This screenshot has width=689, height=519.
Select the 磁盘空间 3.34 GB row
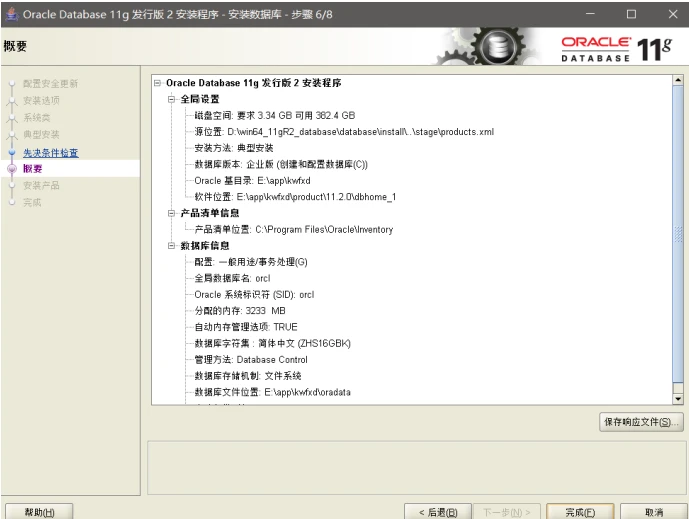(x=275, y=116)
